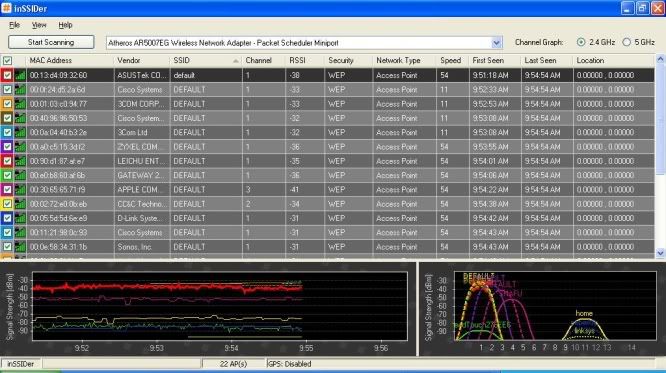The width and height of the screenshot is (666, 373).
Task: Sort table by Vendor column header
Action: coord(142,61)
